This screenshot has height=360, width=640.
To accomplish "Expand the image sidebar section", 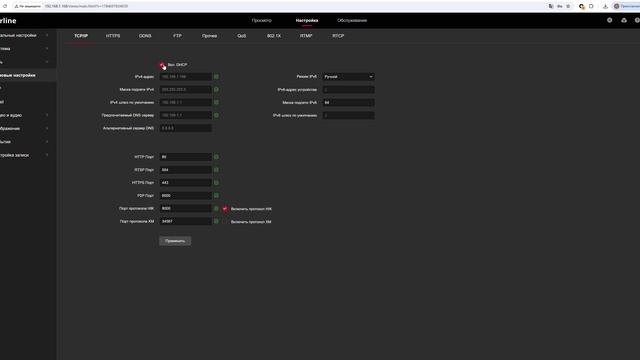I will 47,128.
